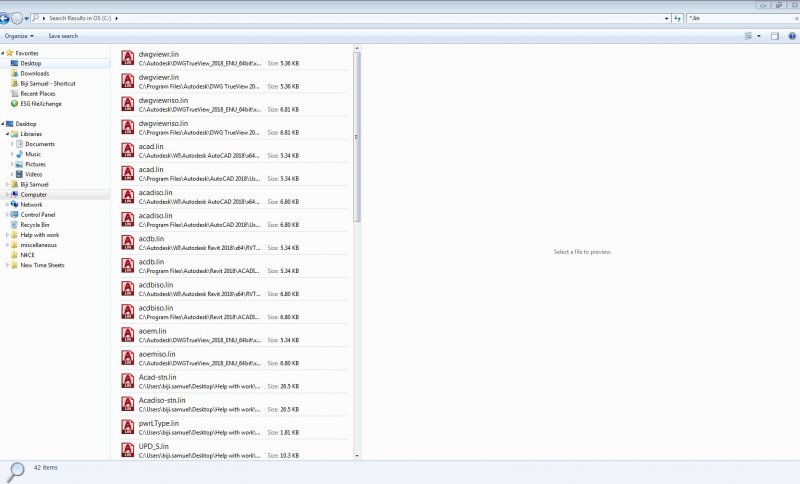Select acadiso.lin icon in C:\Program Files path

click(128, 219)
